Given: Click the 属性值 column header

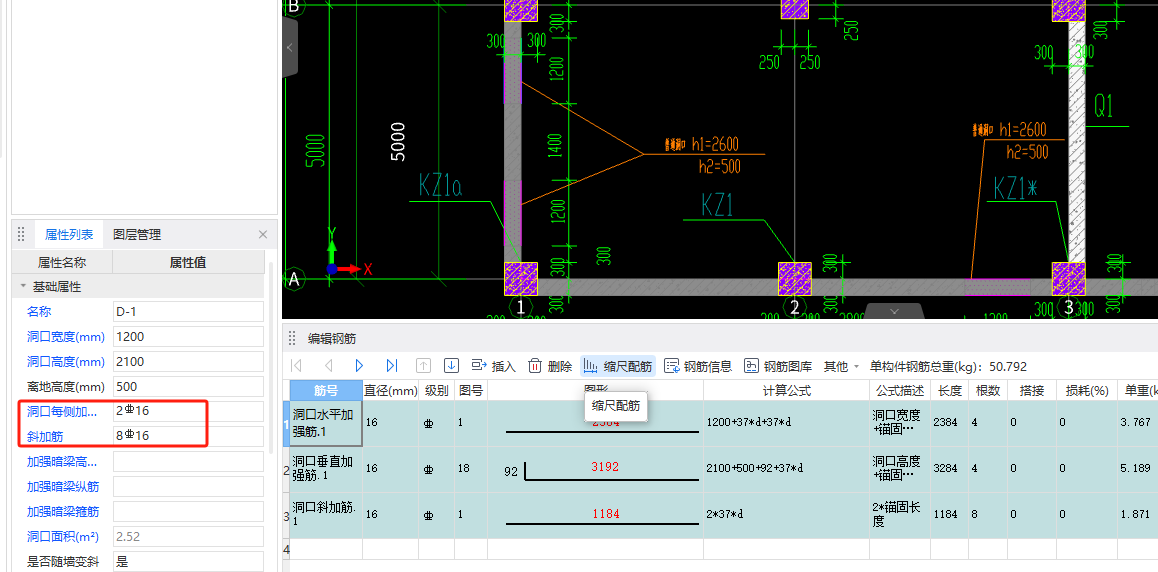Looking at the screenshot, I should tap(188, 262).
